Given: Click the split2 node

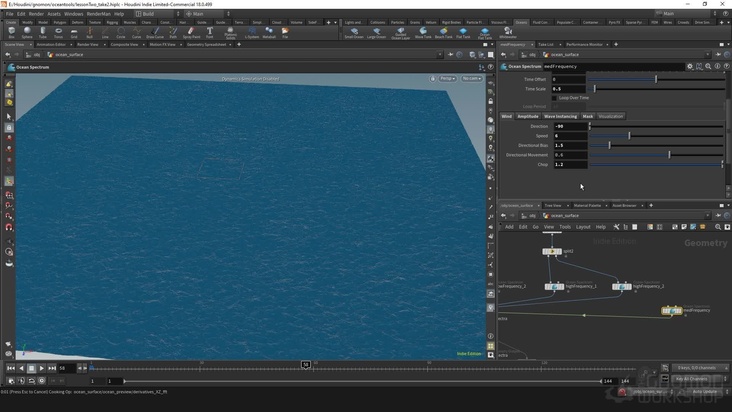Looking at the screenshot, I should (552, 251).
